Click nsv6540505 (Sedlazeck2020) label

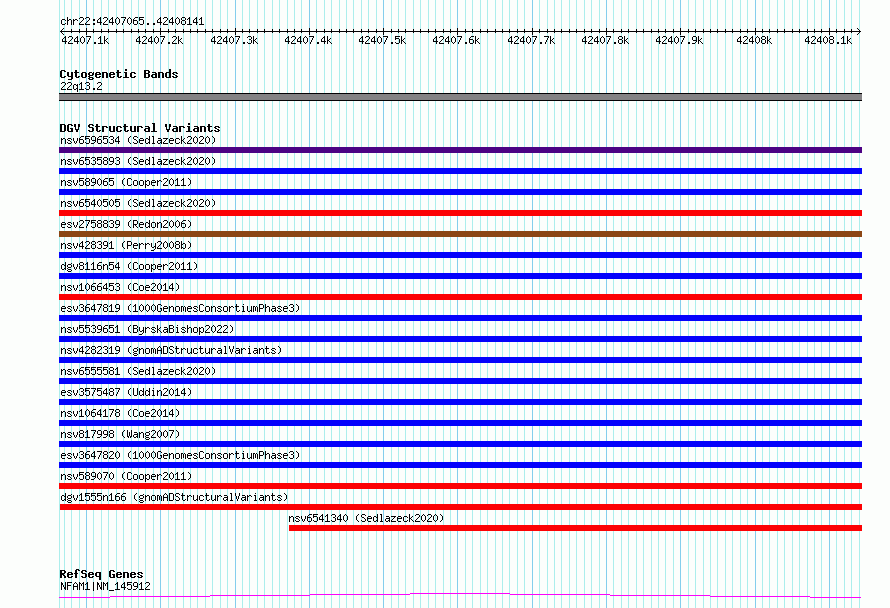point(138,203)
